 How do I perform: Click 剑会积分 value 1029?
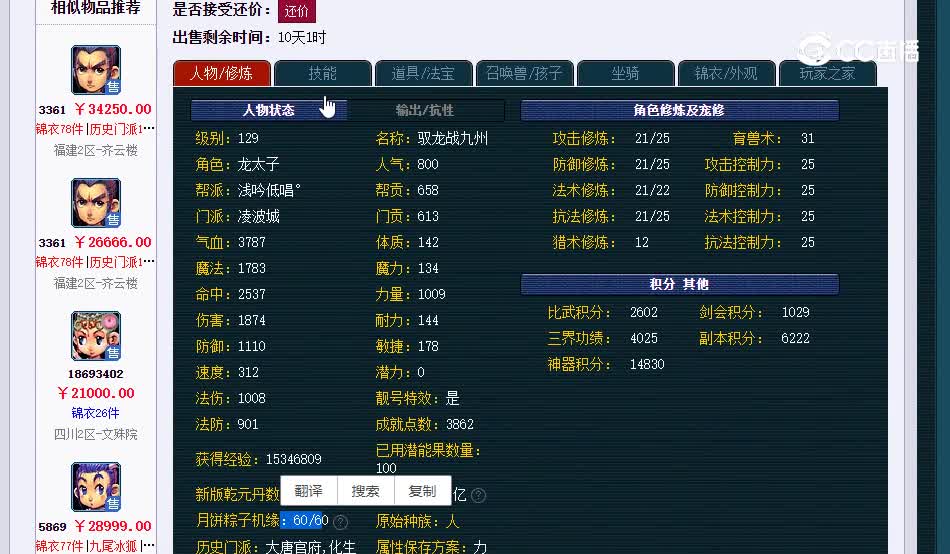[796, 312]
